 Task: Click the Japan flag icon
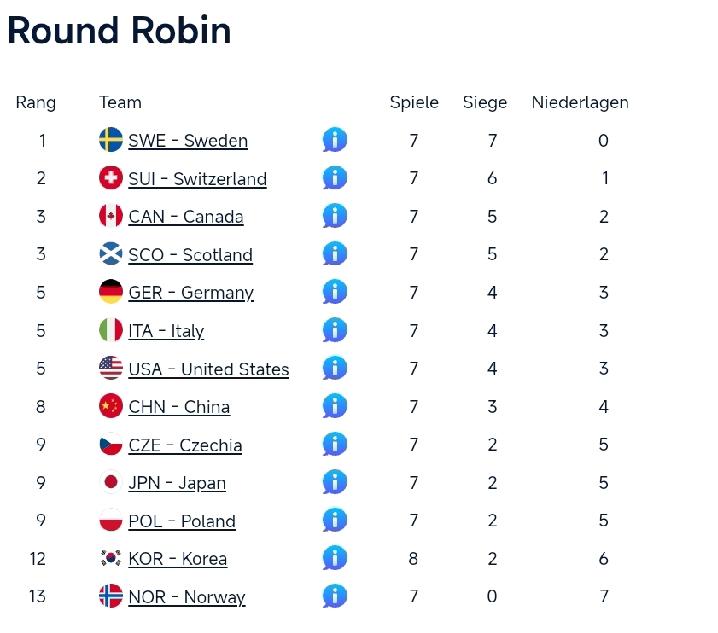point(111,482)
